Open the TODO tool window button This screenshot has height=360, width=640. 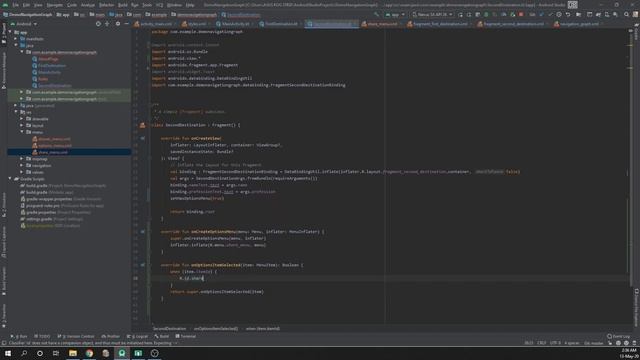(x=42, y=336)
